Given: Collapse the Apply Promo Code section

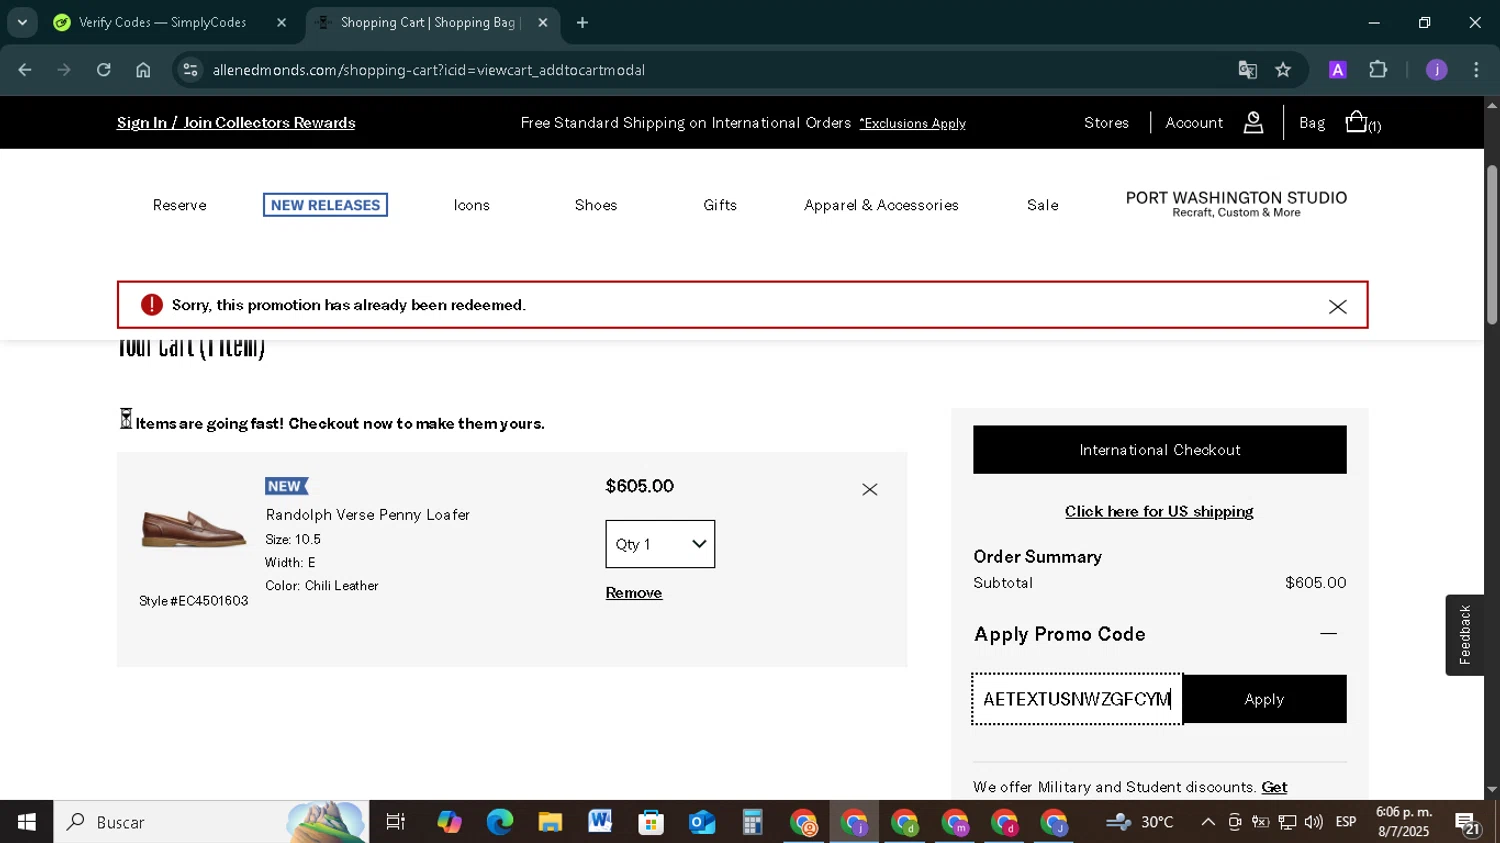Looking at the screenshot, I should (x=1328, y=634).
